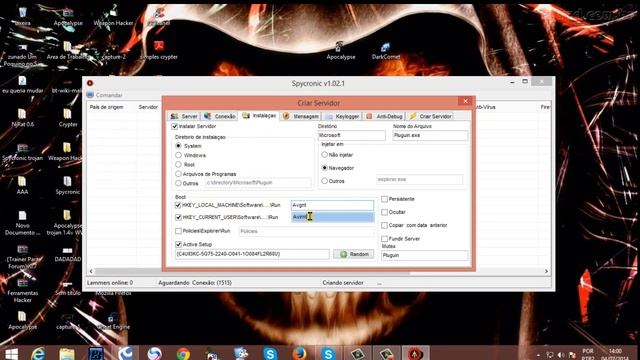
Task: Select the Novo Documento desktop file
Action: pos(22,222)
